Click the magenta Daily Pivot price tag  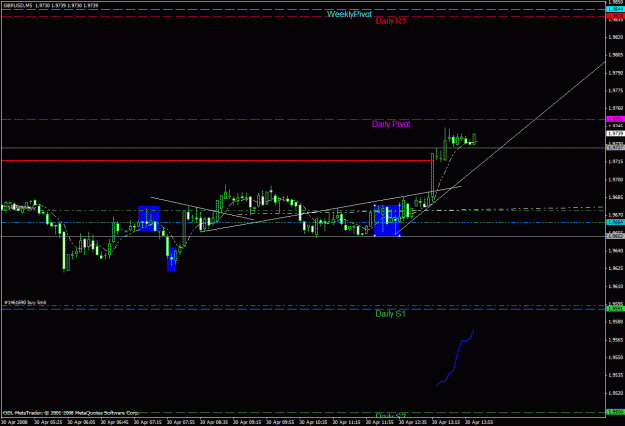coord(615,119)
